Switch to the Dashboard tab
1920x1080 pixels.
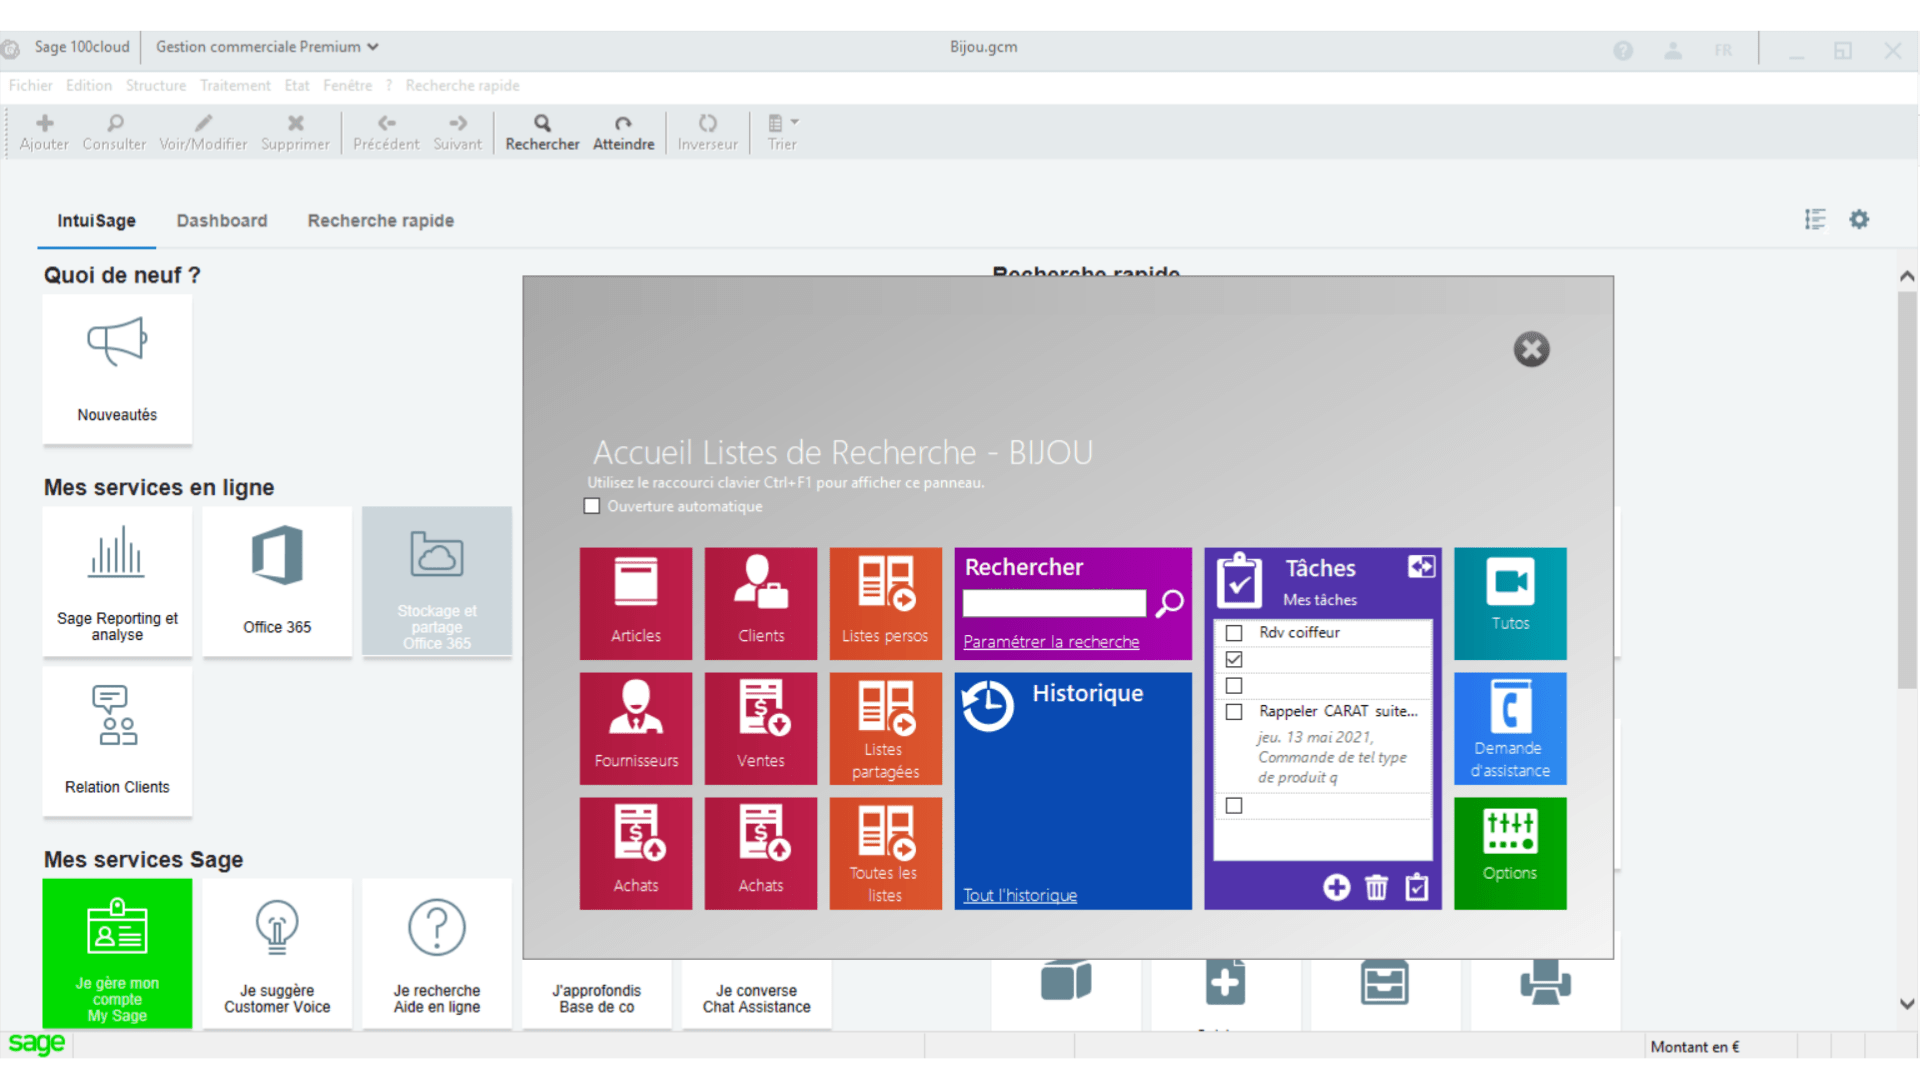click(x=222, y=221)
